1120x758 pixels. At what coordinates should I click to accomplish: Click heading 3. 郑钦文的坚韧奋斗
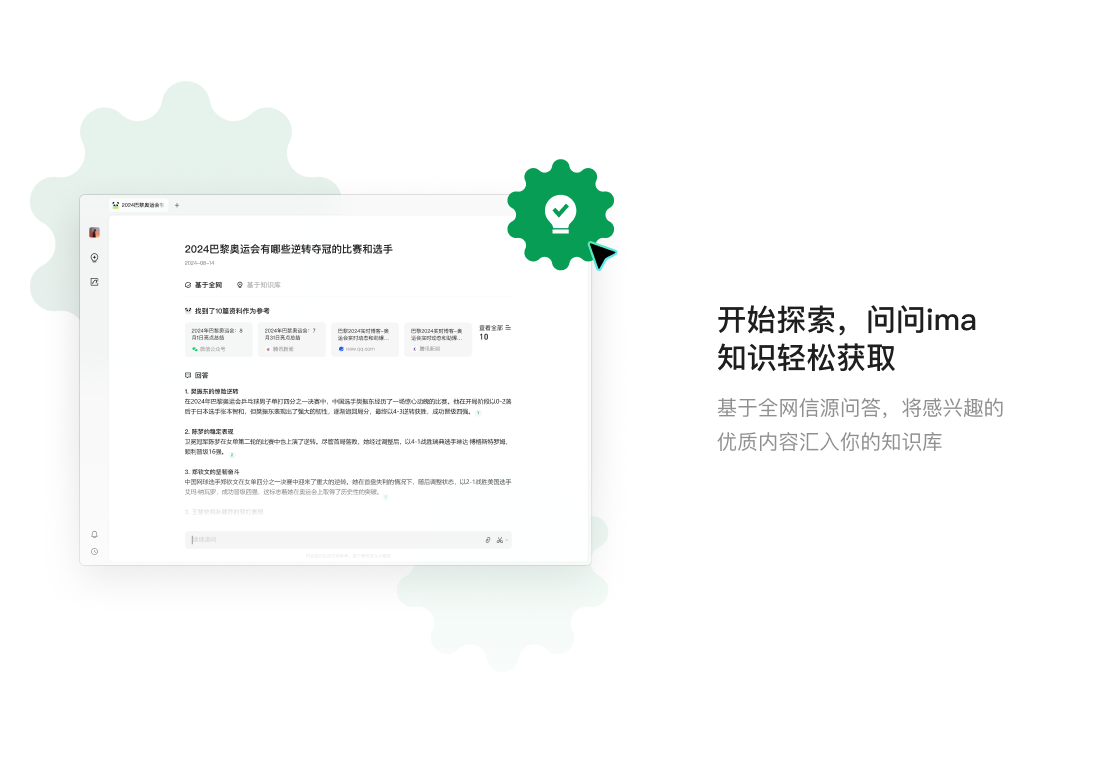(212, 472)
